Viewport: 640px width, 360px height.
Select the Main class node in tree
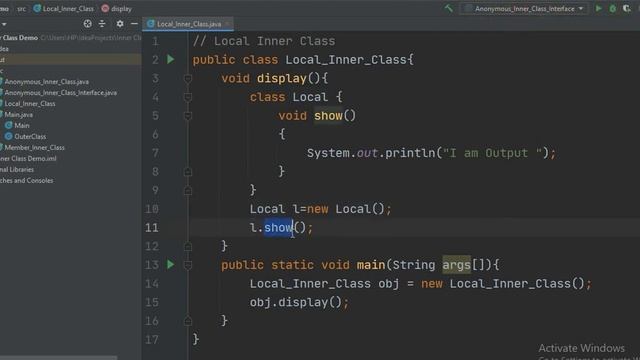[x=22, y=126]
